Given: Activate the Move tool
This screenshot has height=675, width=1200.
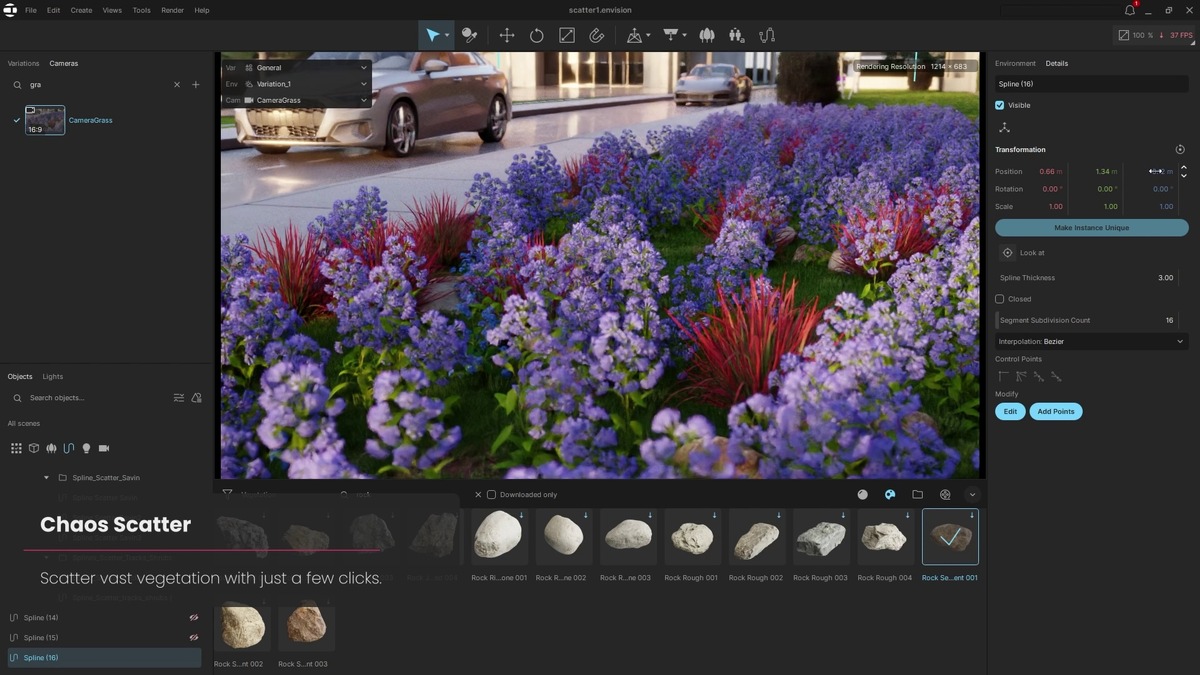Looking at the screenshot, I should [x=506, y=35].
